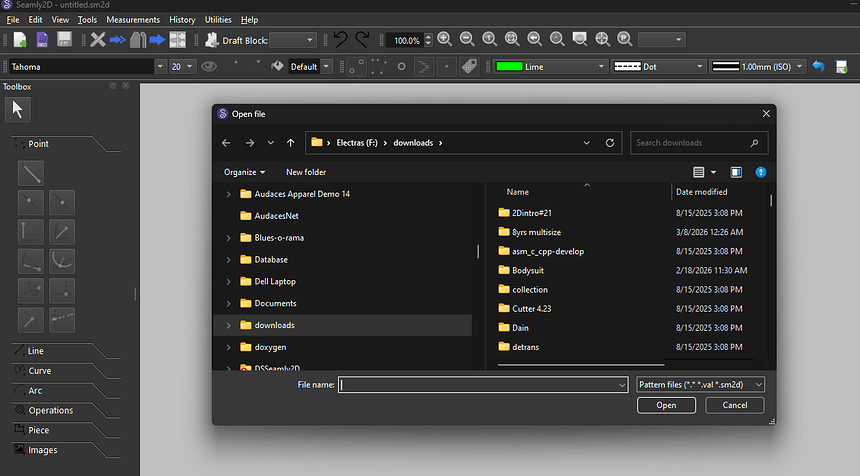Open the Draft Block dropdown
Screen dimensions: 860x476
tap(293, 39)
